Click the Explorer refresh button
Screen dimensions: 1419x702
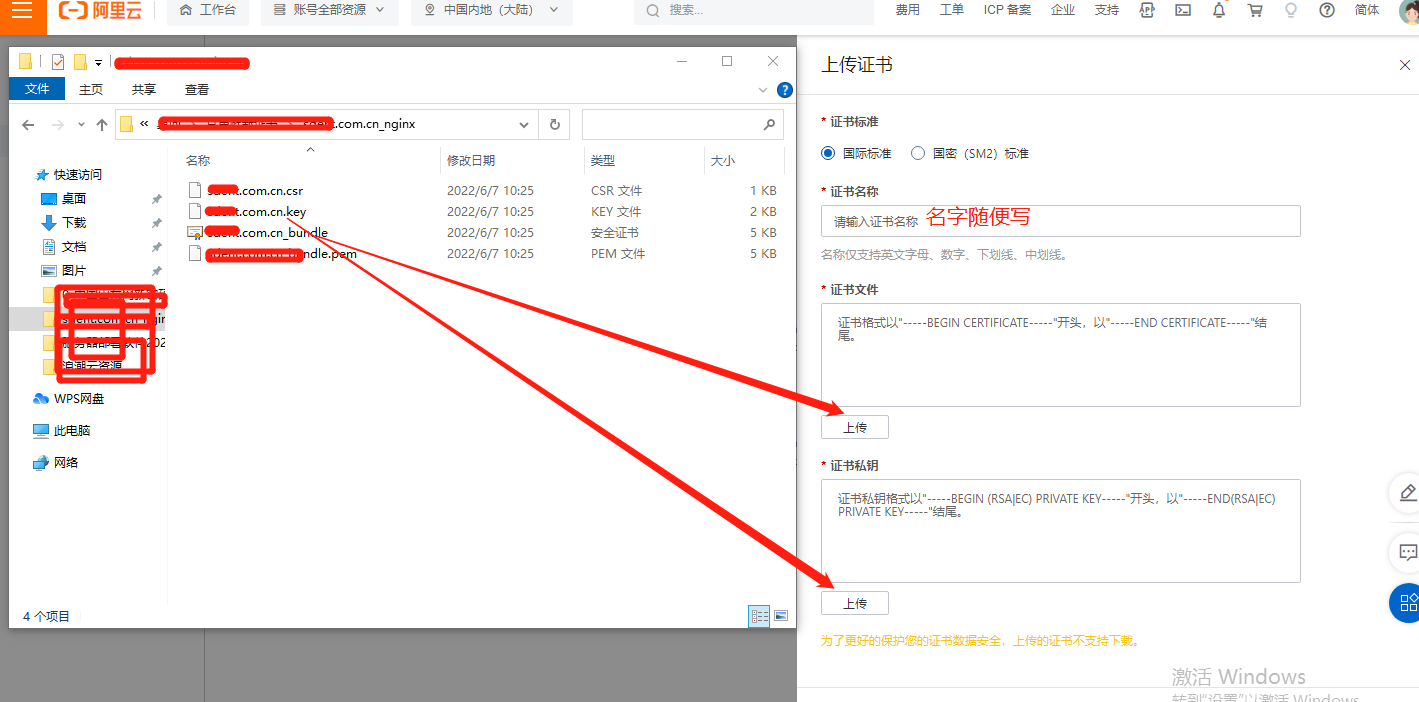pos(554,125)
